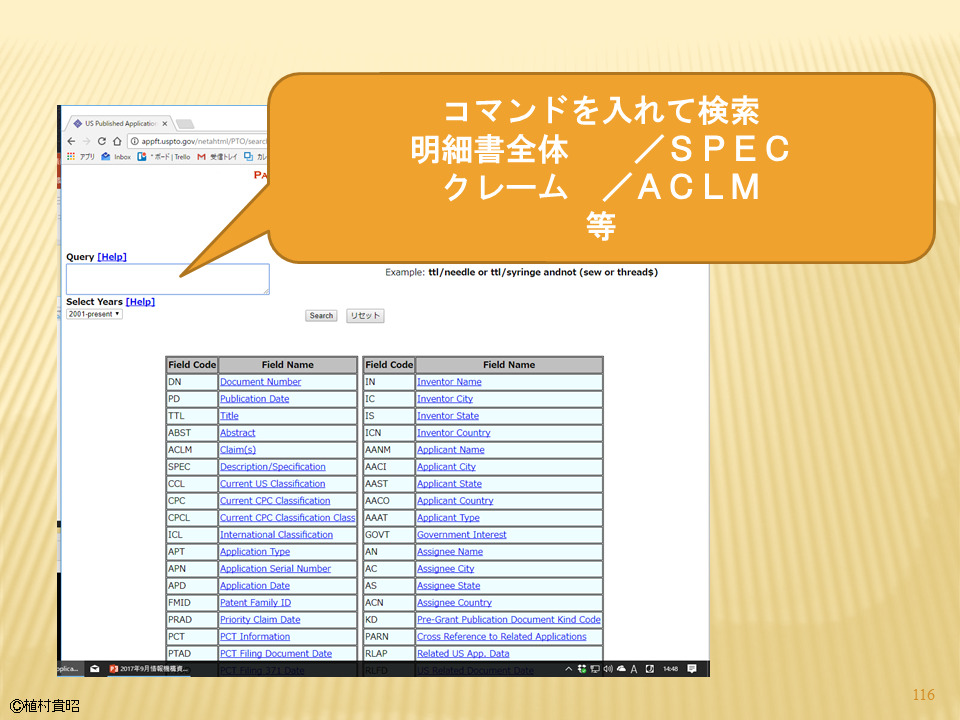Open the Patent Family ID link
Image resolution: width=960 pixels, height=720 pixels.
coord(255,603)
